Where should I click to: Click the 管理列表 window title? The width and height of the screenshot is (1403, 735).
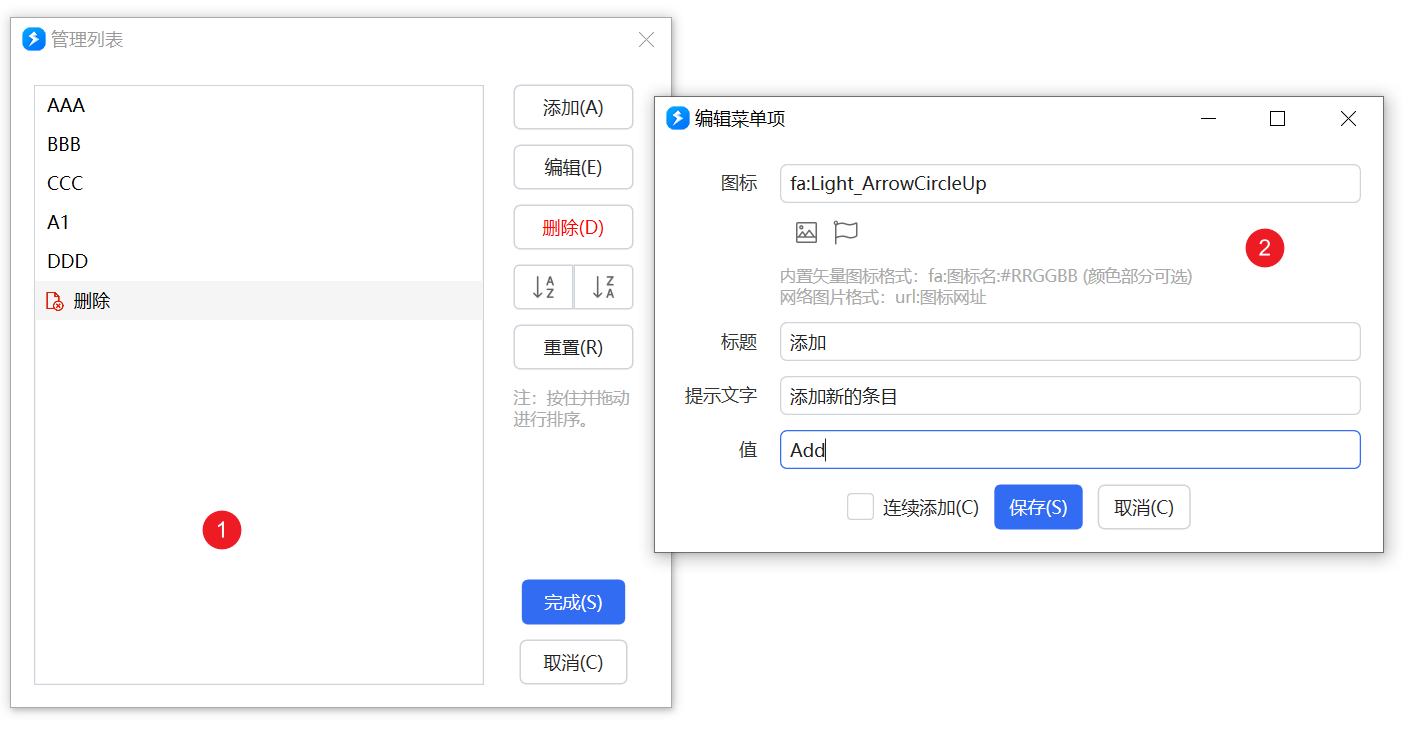click(x=88, y=39)
